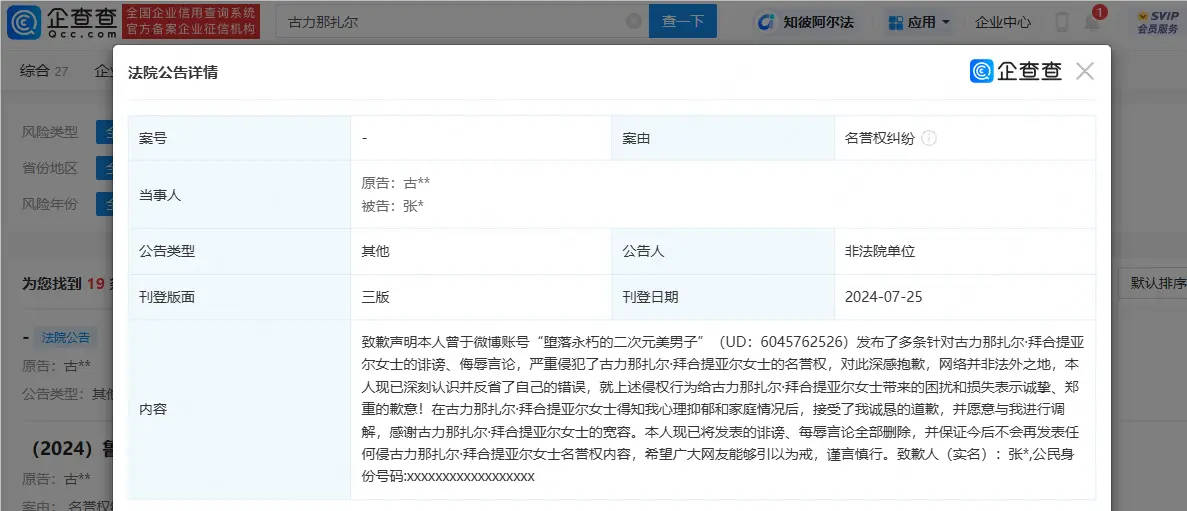Click the Qcc.com logo in header
Viewport: 1187px width, 511px height.
(62, 21)
